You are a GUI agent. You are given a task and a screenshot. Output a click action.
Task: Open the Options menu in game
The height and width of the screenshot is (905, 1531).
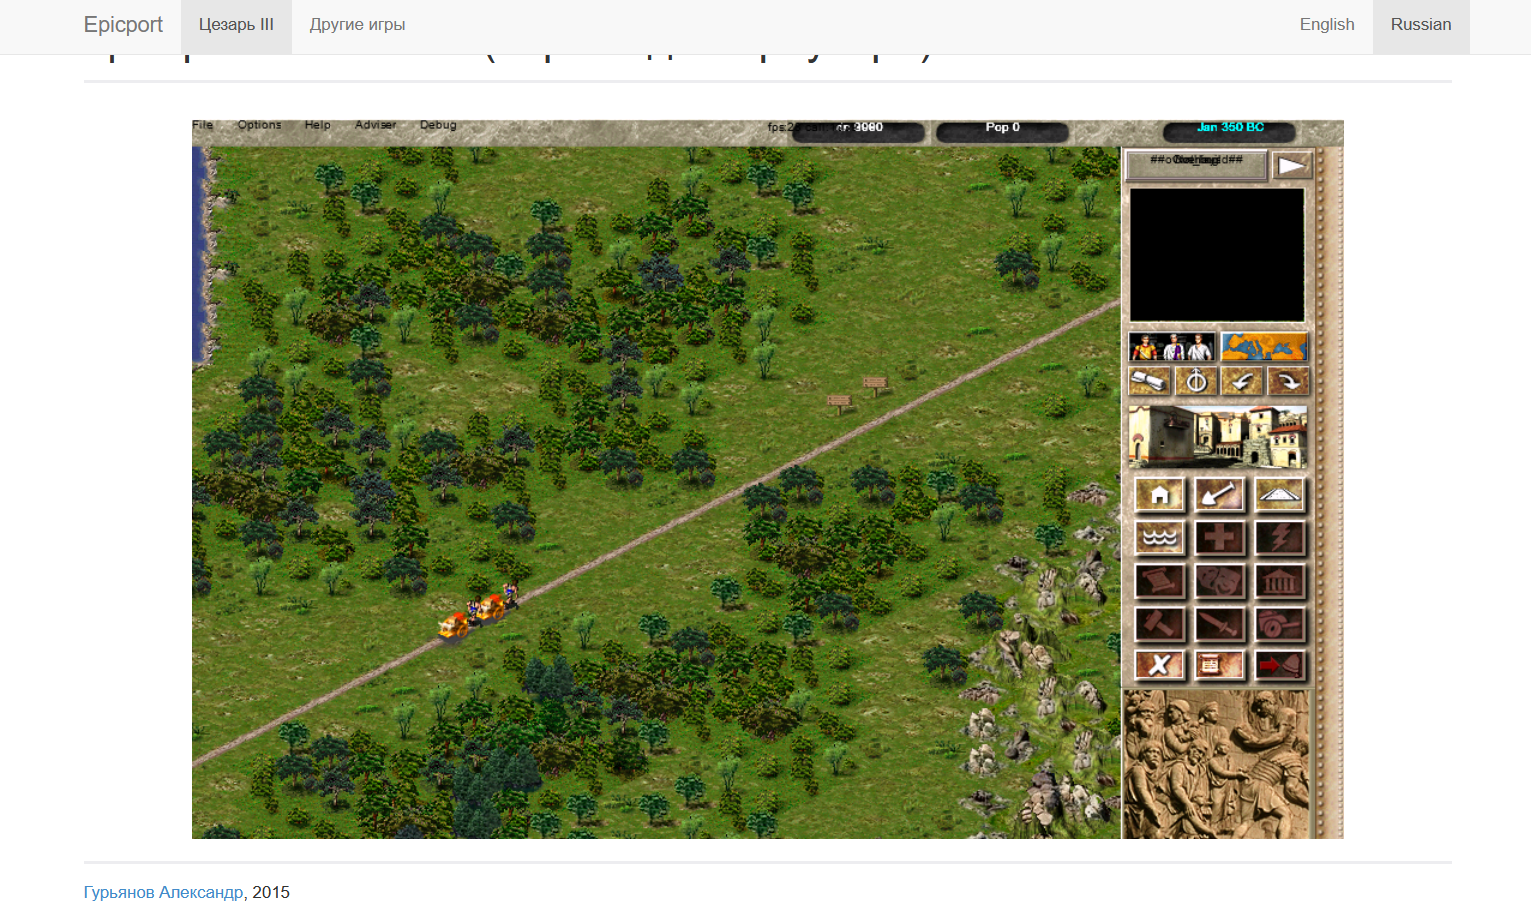[x=259, y=125]
